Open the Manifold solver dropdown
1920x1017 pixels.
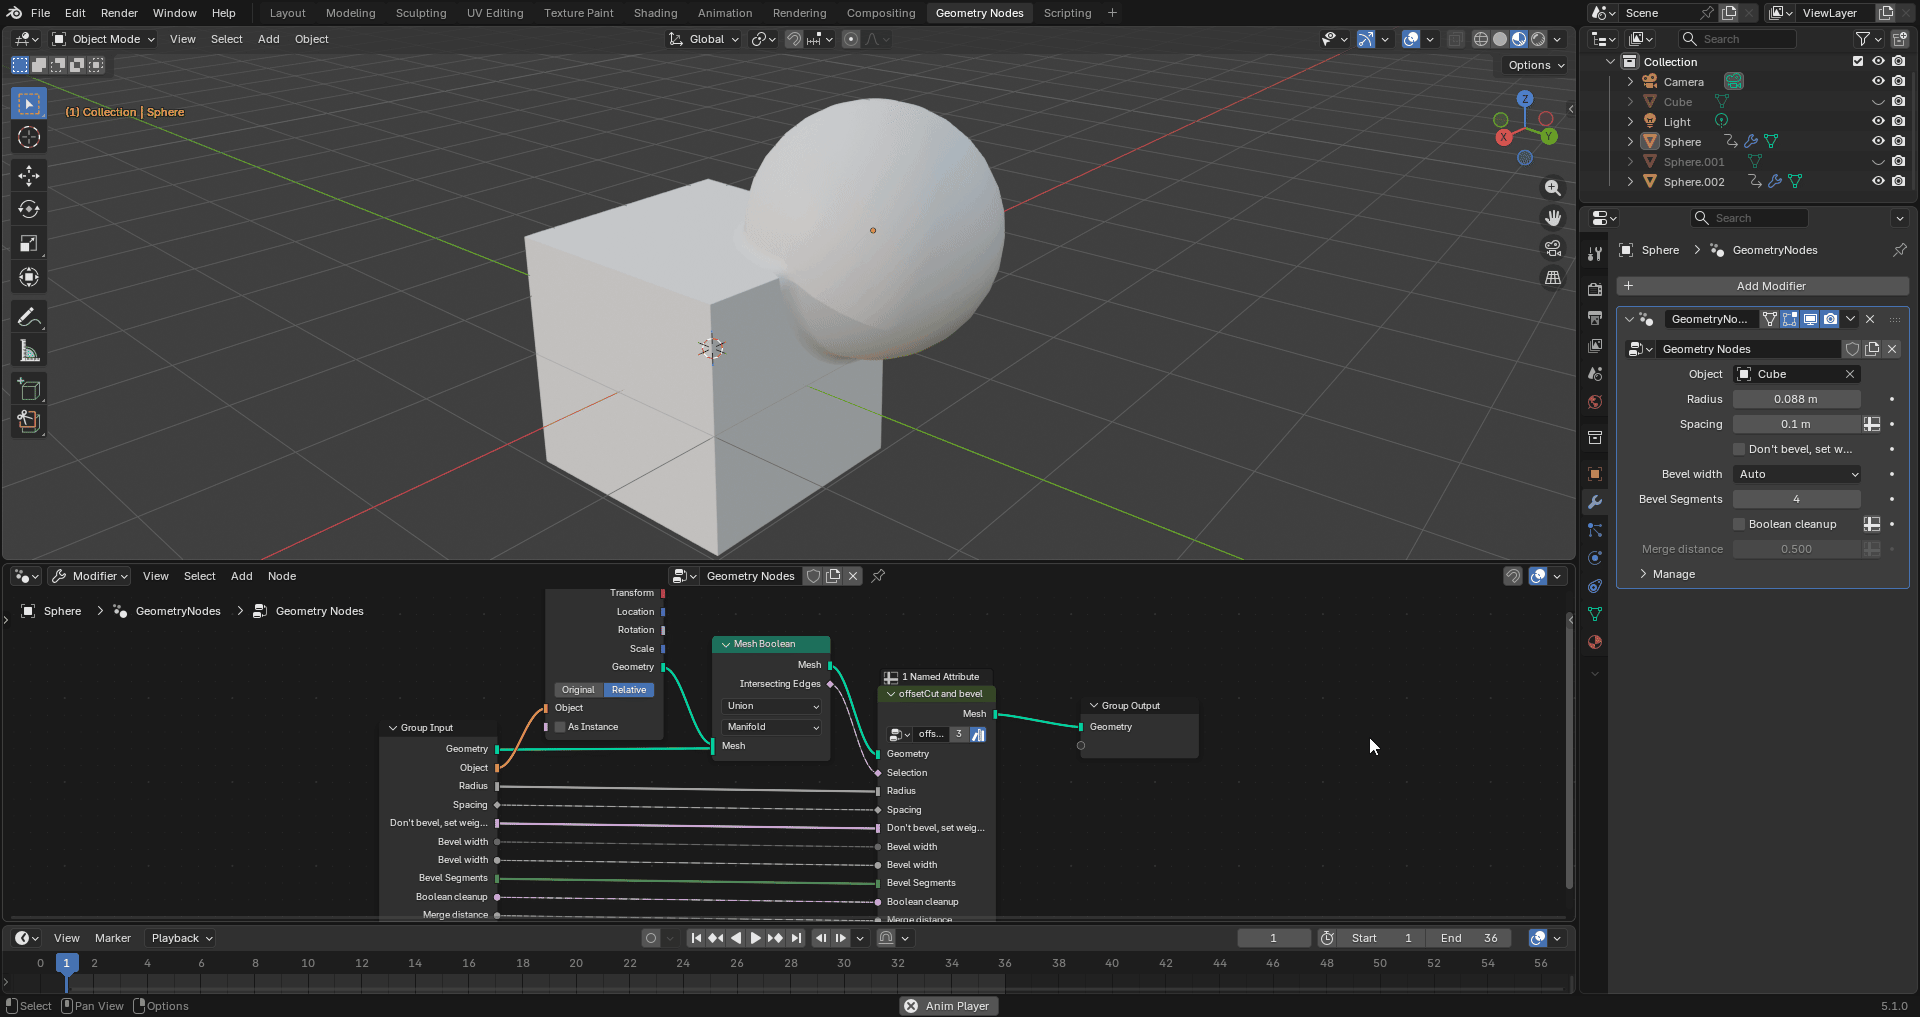pos(772,727)
